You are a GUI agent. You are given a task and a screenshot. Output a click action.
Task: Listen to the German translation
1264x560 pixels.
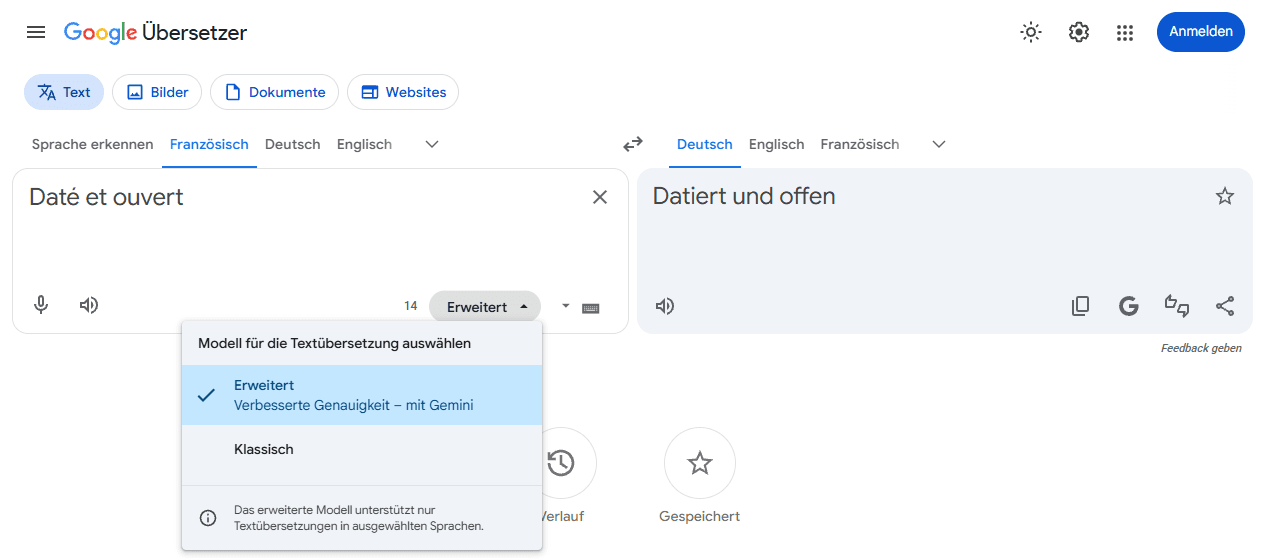click(x=665, y=306)
